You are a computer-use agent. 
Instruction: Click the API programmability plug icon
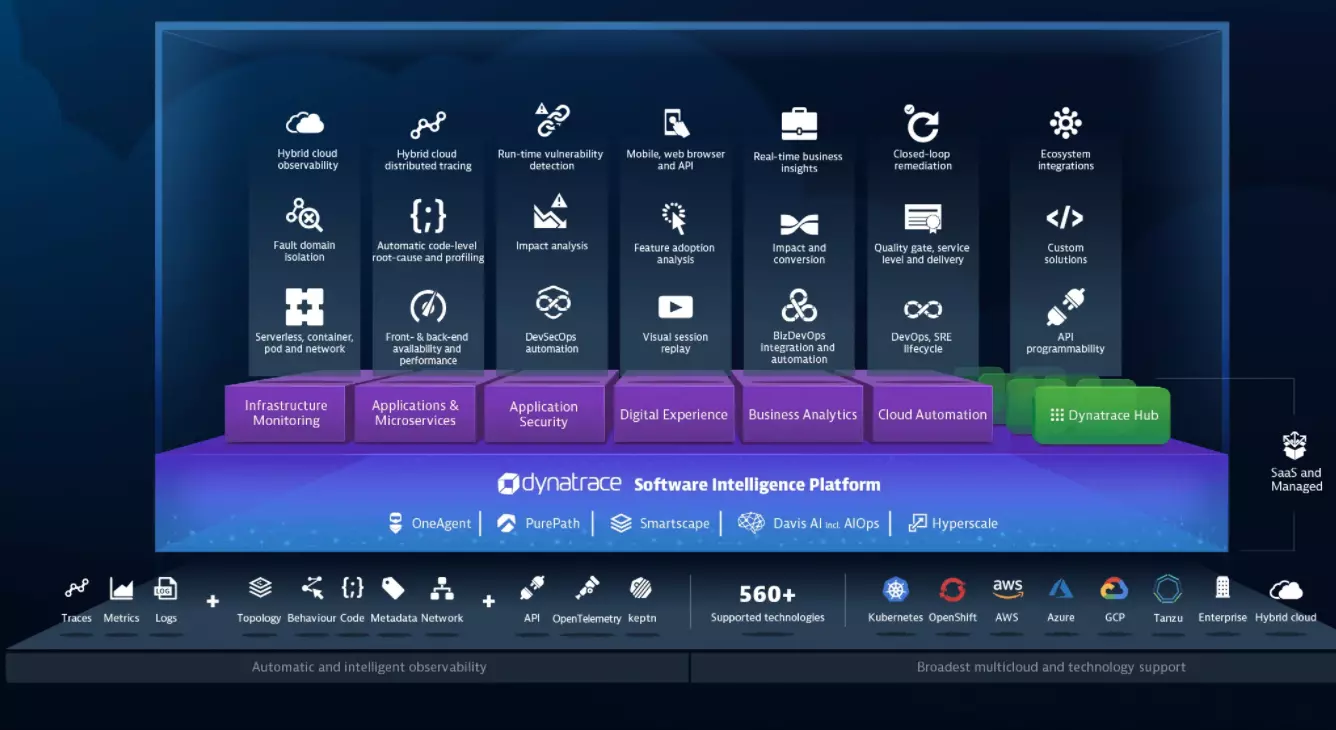click(1065, 307)
